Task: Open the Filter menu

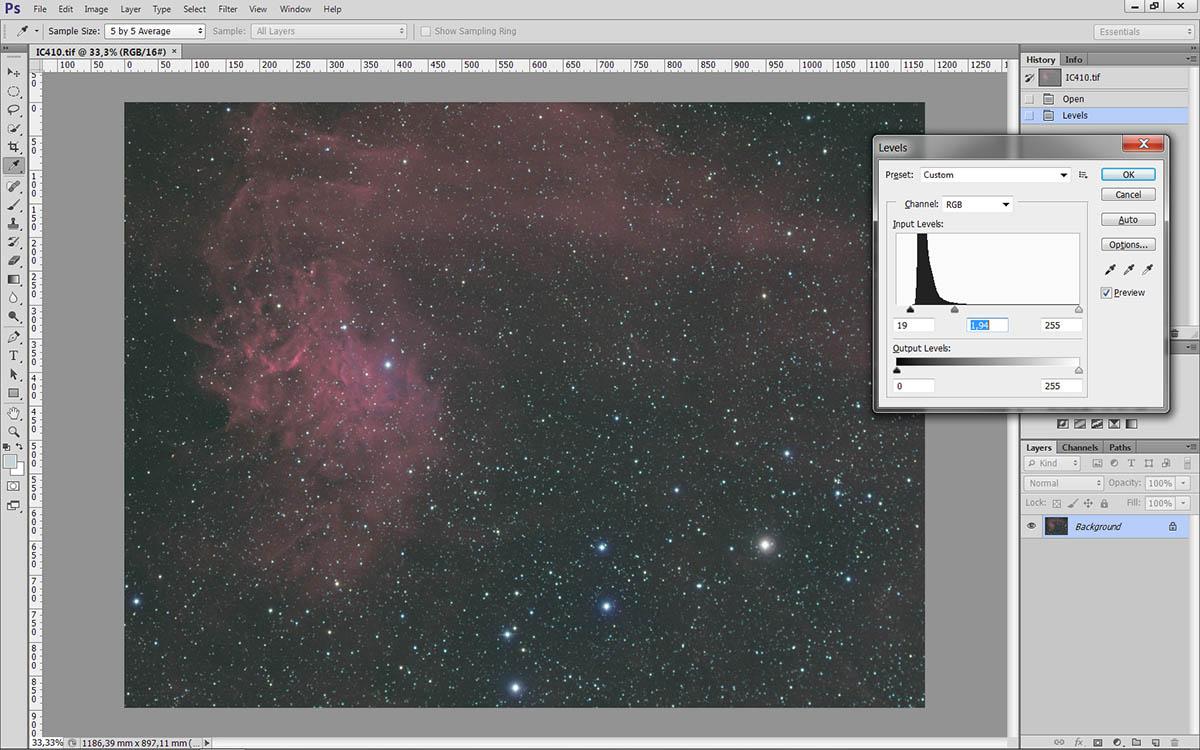Action: pyautogui.click(x=227, y=9)
